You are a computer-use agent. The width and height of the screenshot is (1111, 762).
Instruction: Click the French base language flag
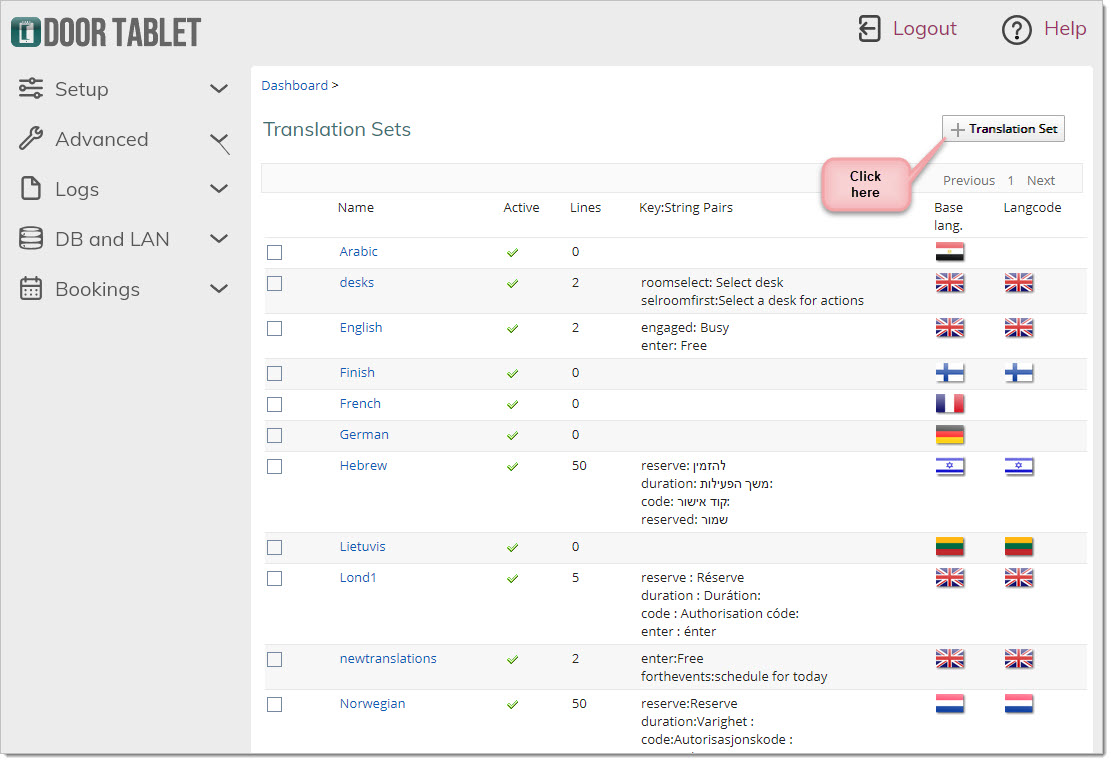point(950,404)
